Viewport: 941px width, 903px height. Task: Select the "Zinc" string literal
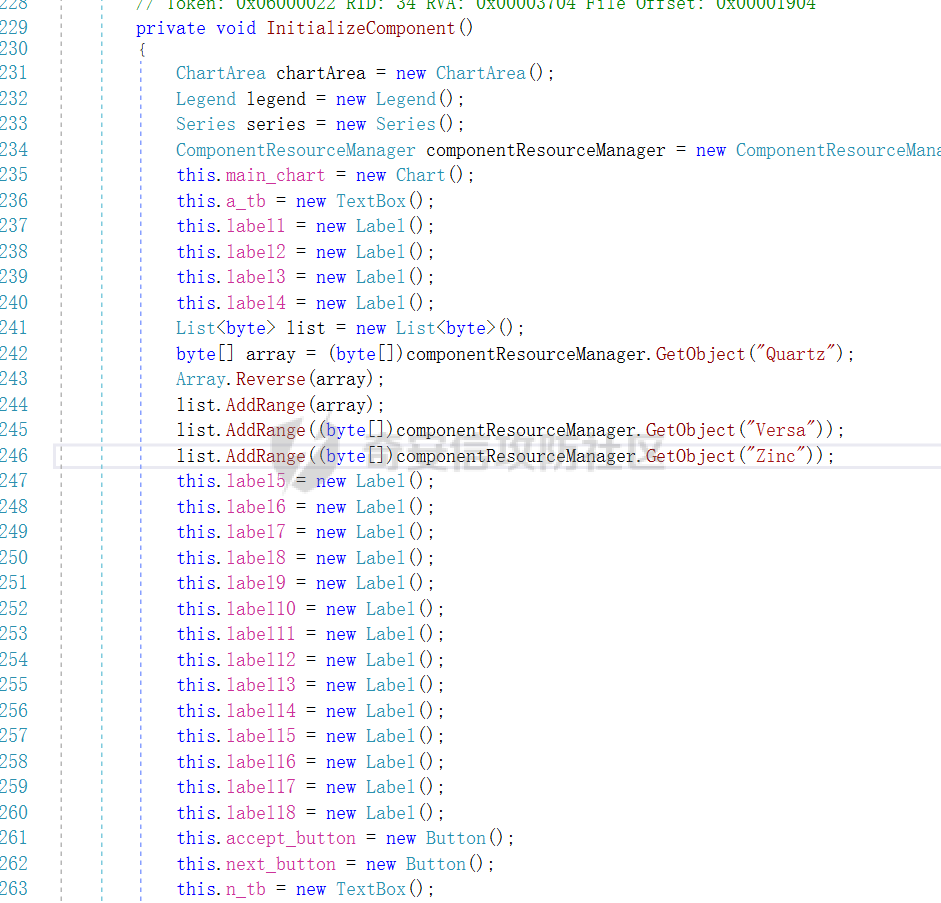point(775,456)
